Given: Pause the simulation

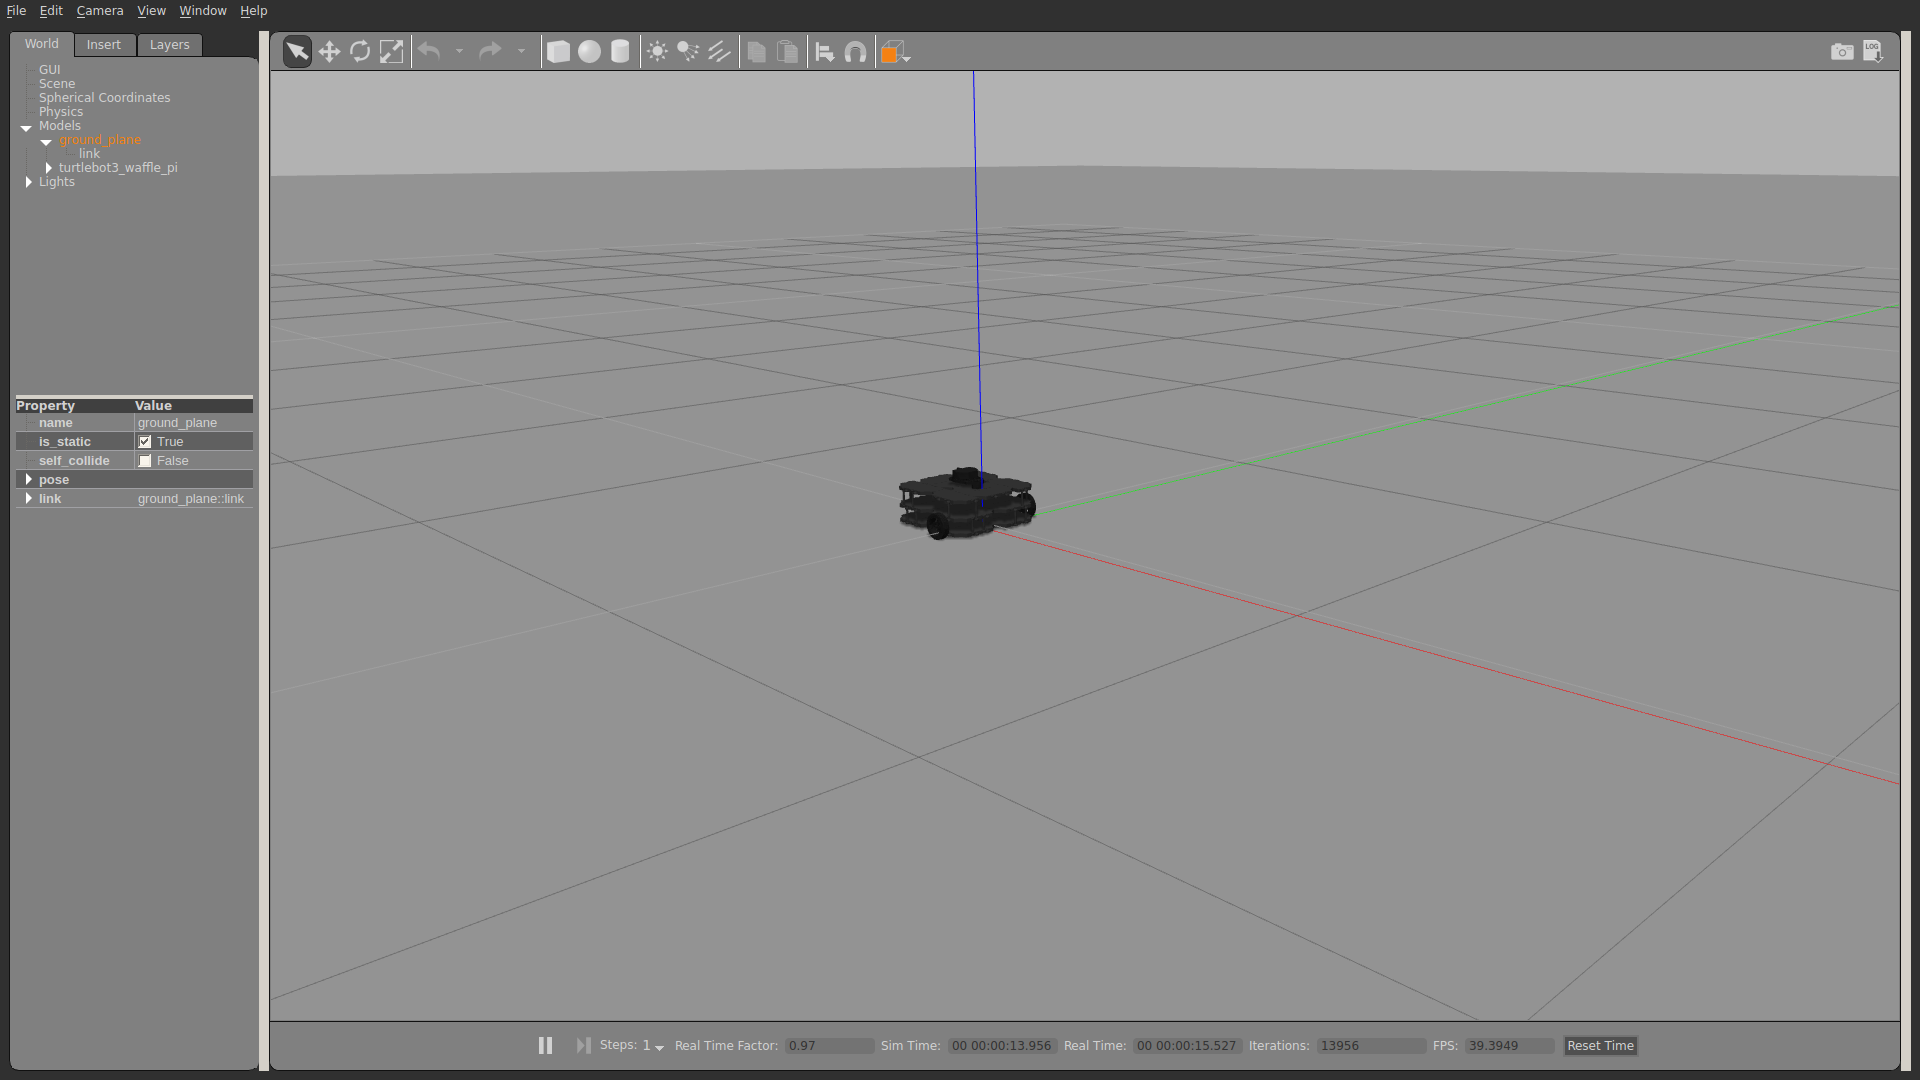Looking at the screenshot, I should tap(545, 1045).
